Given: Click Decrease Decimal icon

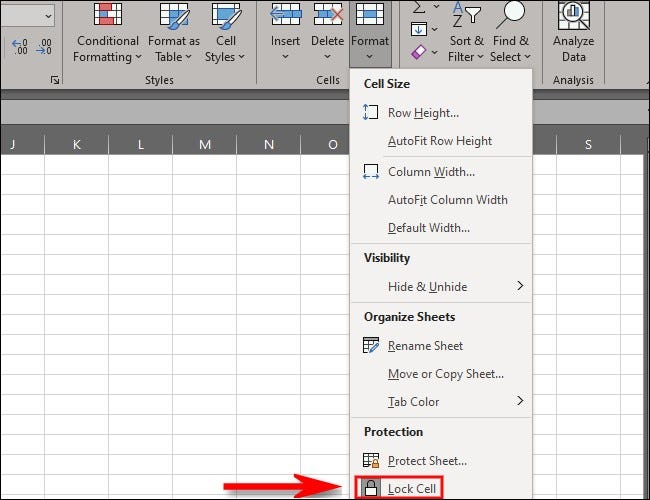Looking at the screenshot, I should [44, 46].
